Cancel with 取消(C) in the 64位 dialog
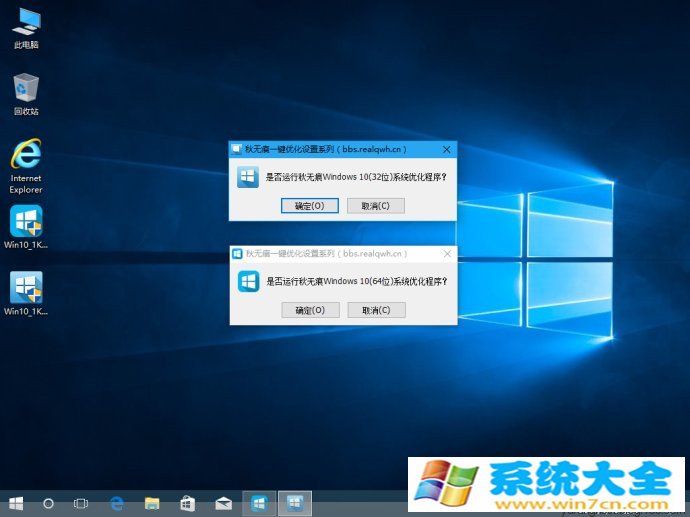Viewport: 690px width, 517px height. coord(376,310)
